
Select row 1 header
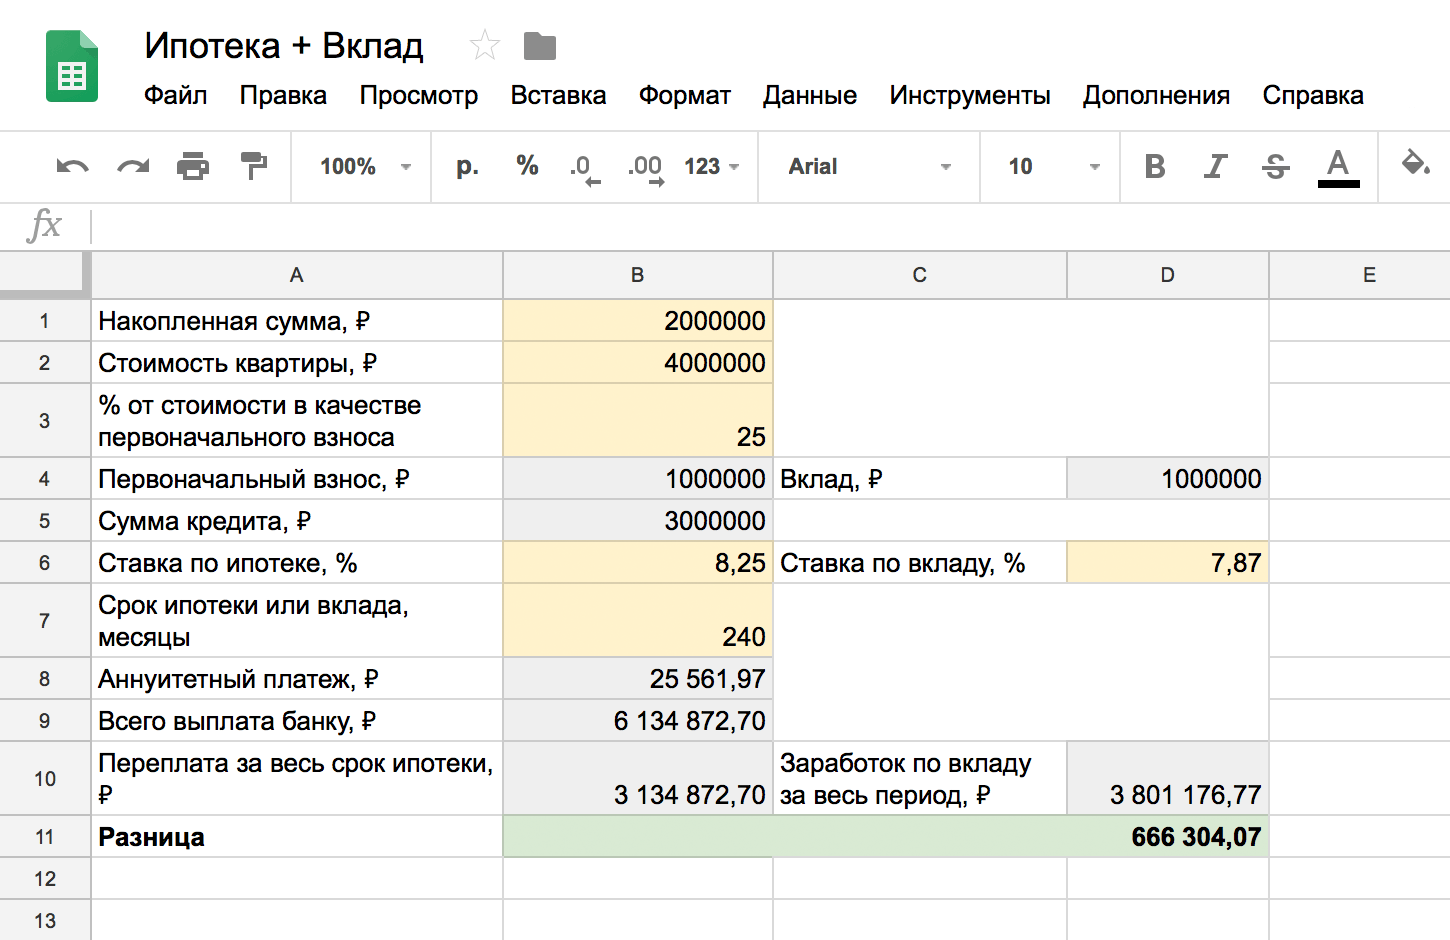click(45, 321)
